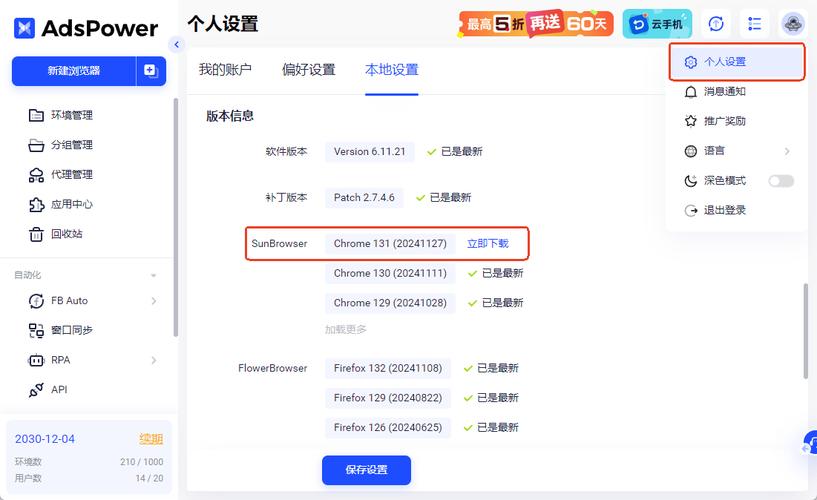The width and height of the screenshot is (817, 500).
Task: Click the AdsPower logo
Action: point(86,28)
